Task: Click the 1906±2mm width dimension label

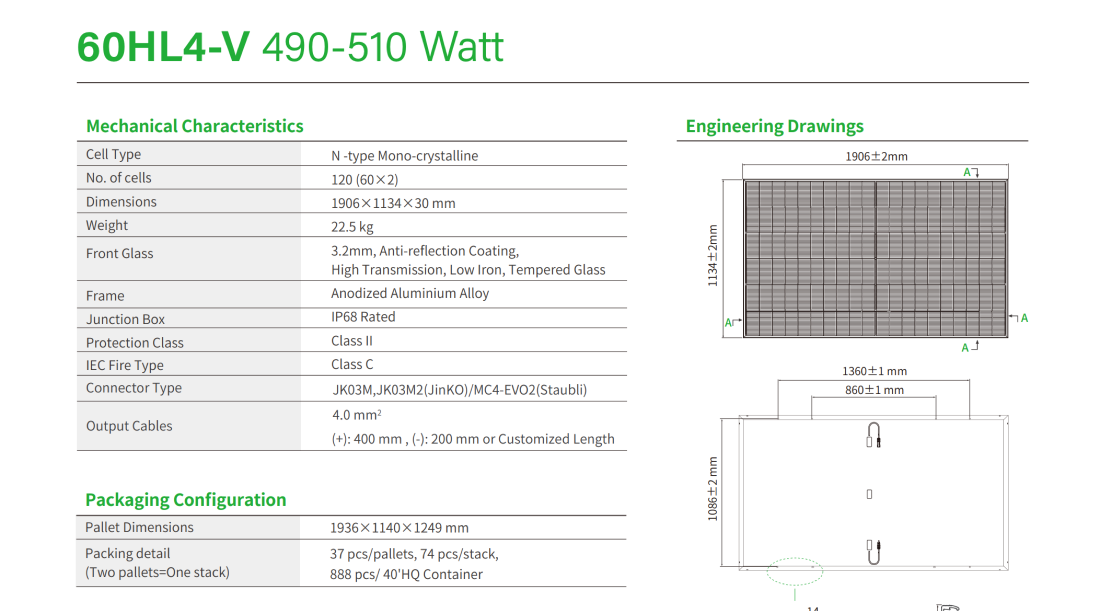Action: [876, 156]
